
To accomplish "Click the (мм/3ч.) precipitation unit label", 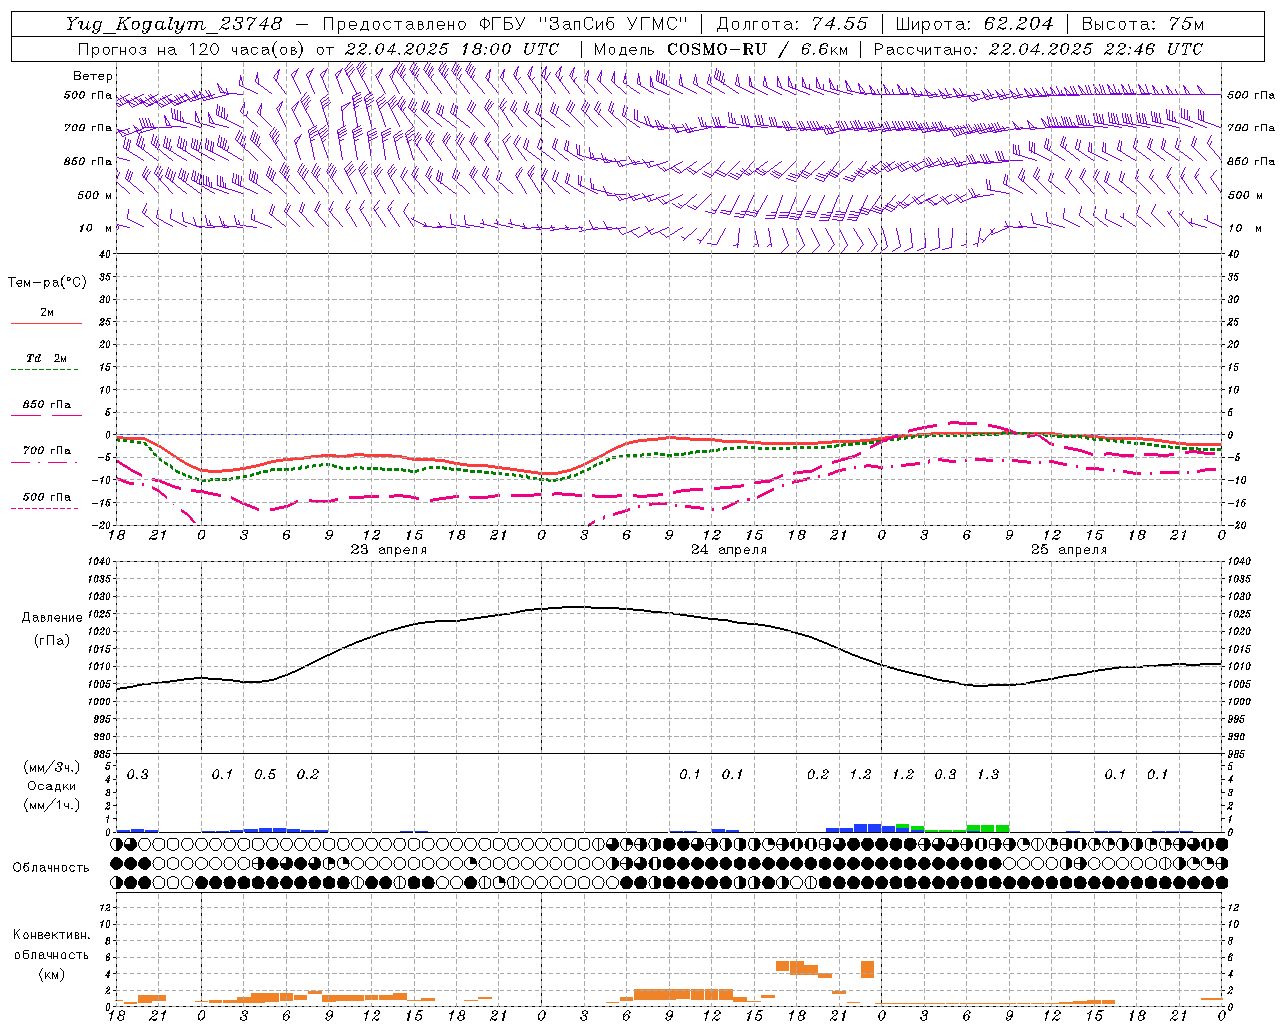I will tap(52, 768).
